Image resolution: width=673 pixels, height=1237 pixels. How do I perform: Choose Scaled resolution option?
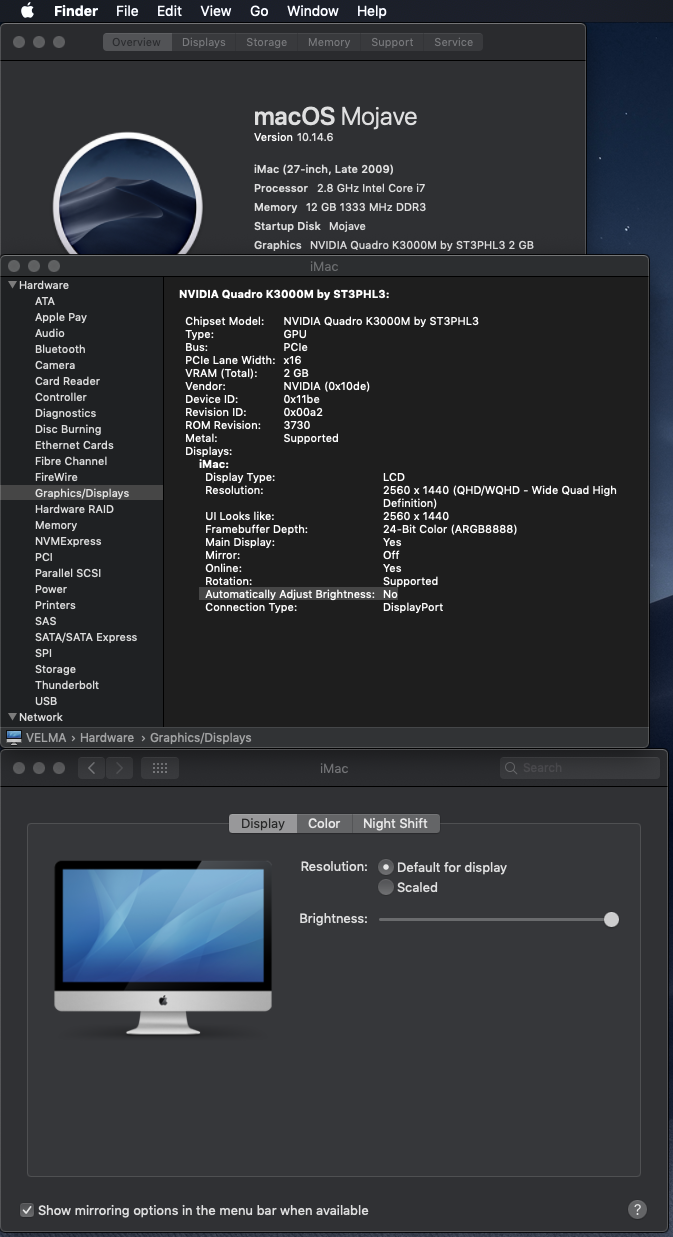pyautogui.click(x=386, y=887)
